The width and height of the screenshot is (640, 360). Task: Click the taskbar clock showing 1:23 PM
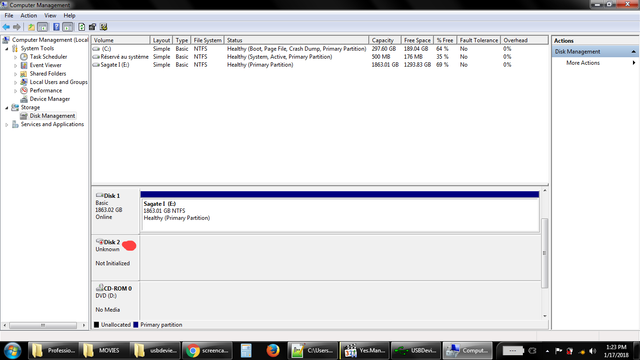click(x=616, y=351)
